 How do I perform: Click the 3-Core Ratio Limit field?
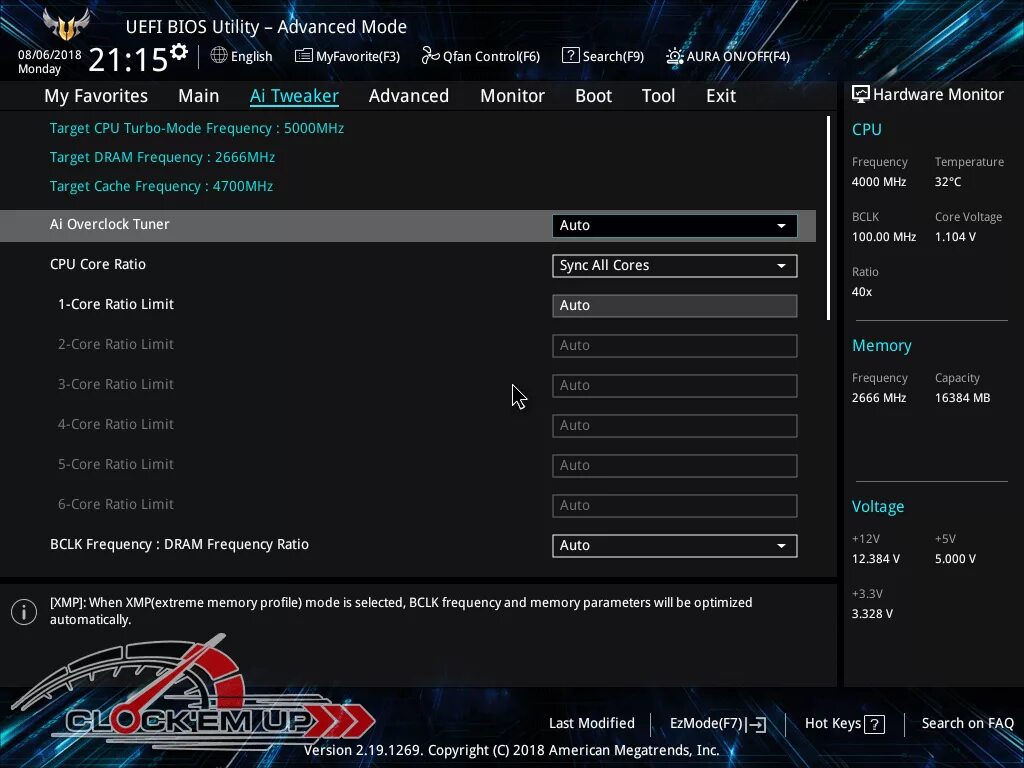pyautogui.click(x=675, y=386)
